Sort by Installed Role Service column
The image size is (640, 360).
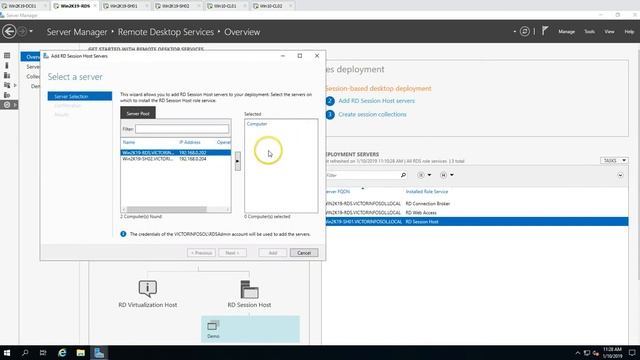(x=427, y=191)
